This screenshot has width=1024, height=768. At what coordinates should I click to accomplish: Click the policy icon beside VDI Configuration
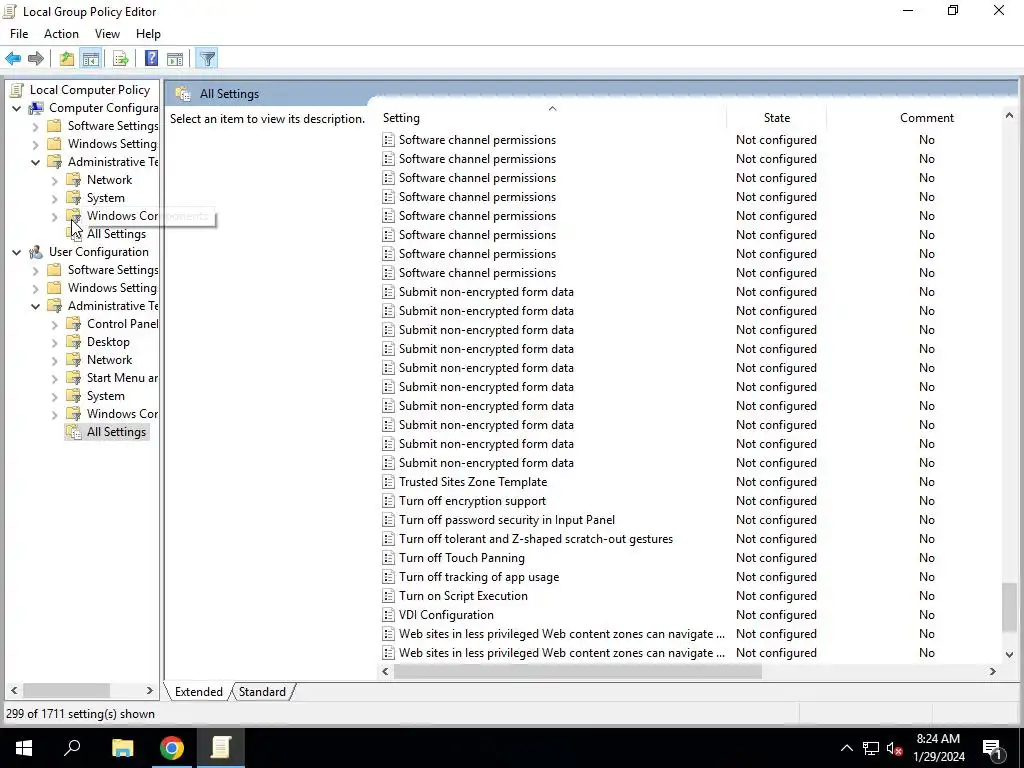coord(388,615)
